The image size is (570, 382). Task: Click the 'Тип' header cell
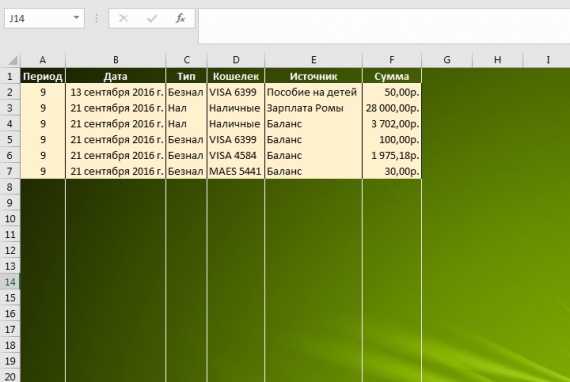[x=186, y=76]
